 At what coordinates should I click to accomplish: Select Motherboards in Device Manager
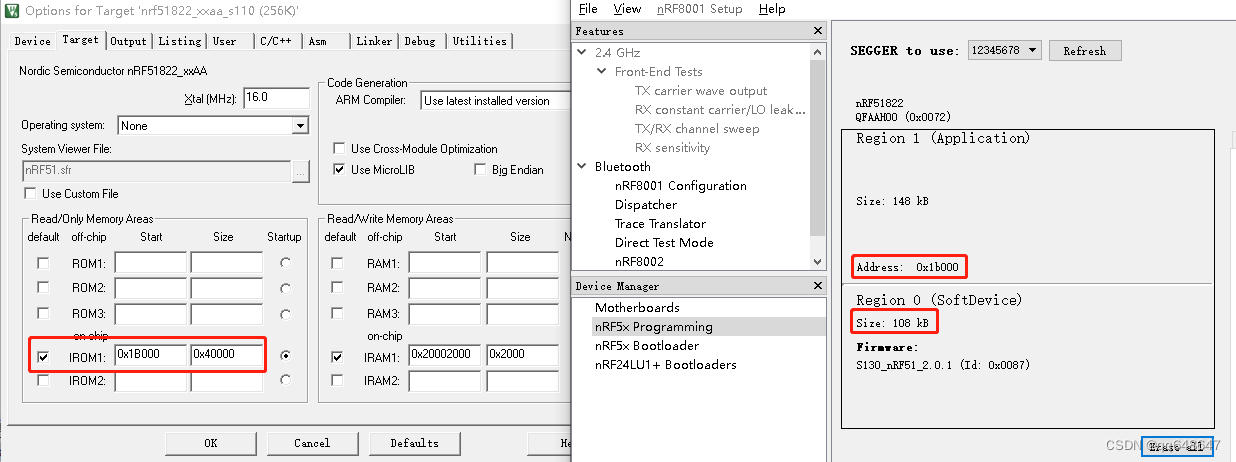coord(637,307)
